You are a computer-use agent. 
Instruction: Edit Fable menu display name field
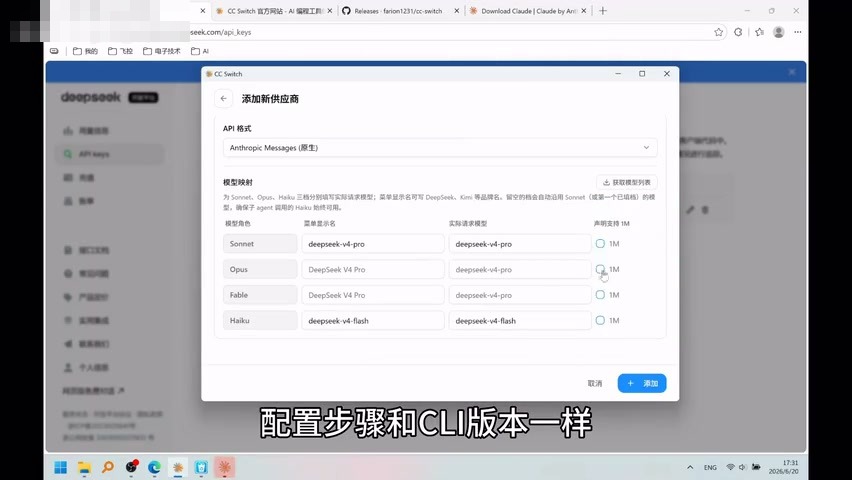click(373, 295)
